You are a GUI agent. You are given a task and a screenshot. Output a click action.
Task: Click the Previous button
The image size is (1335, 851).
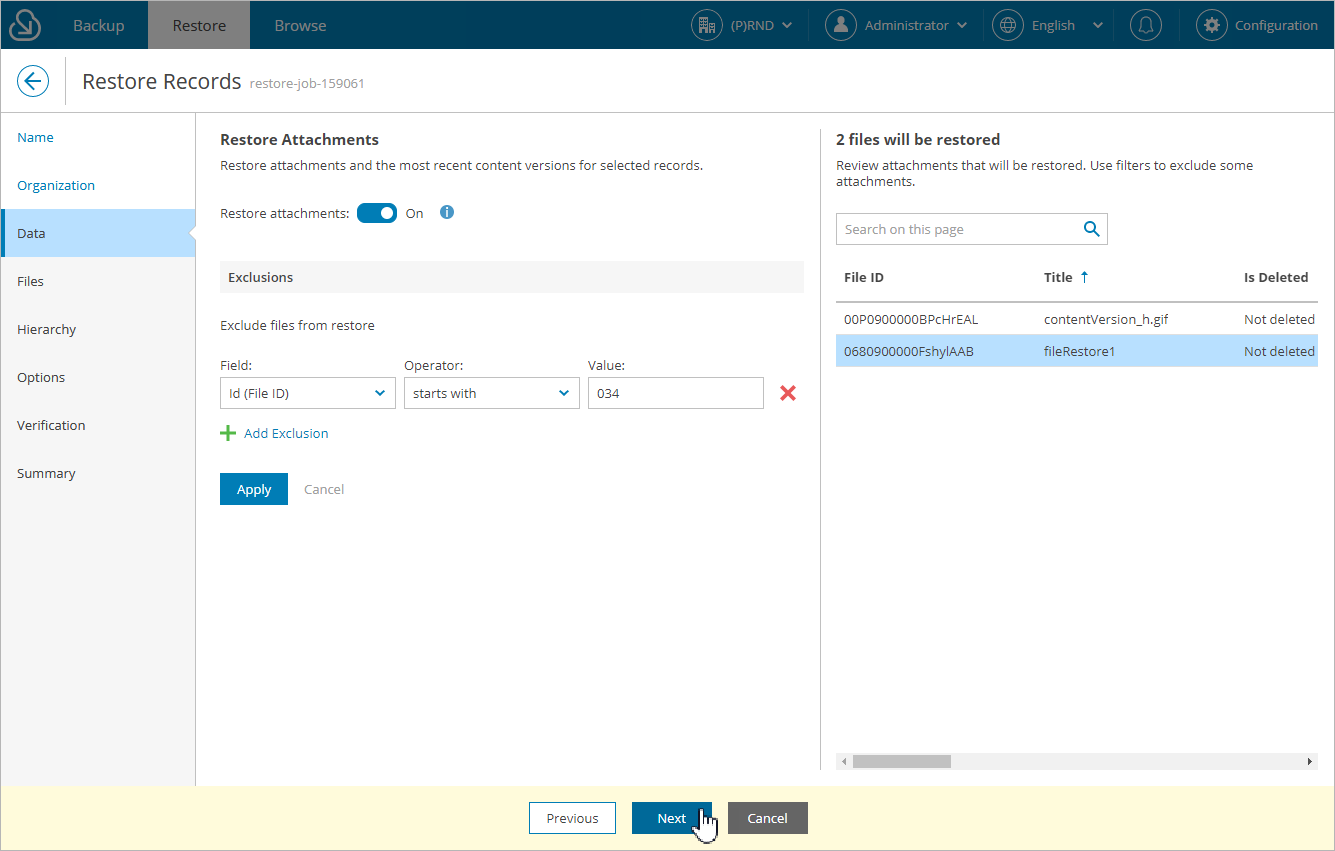coord(572,818)
